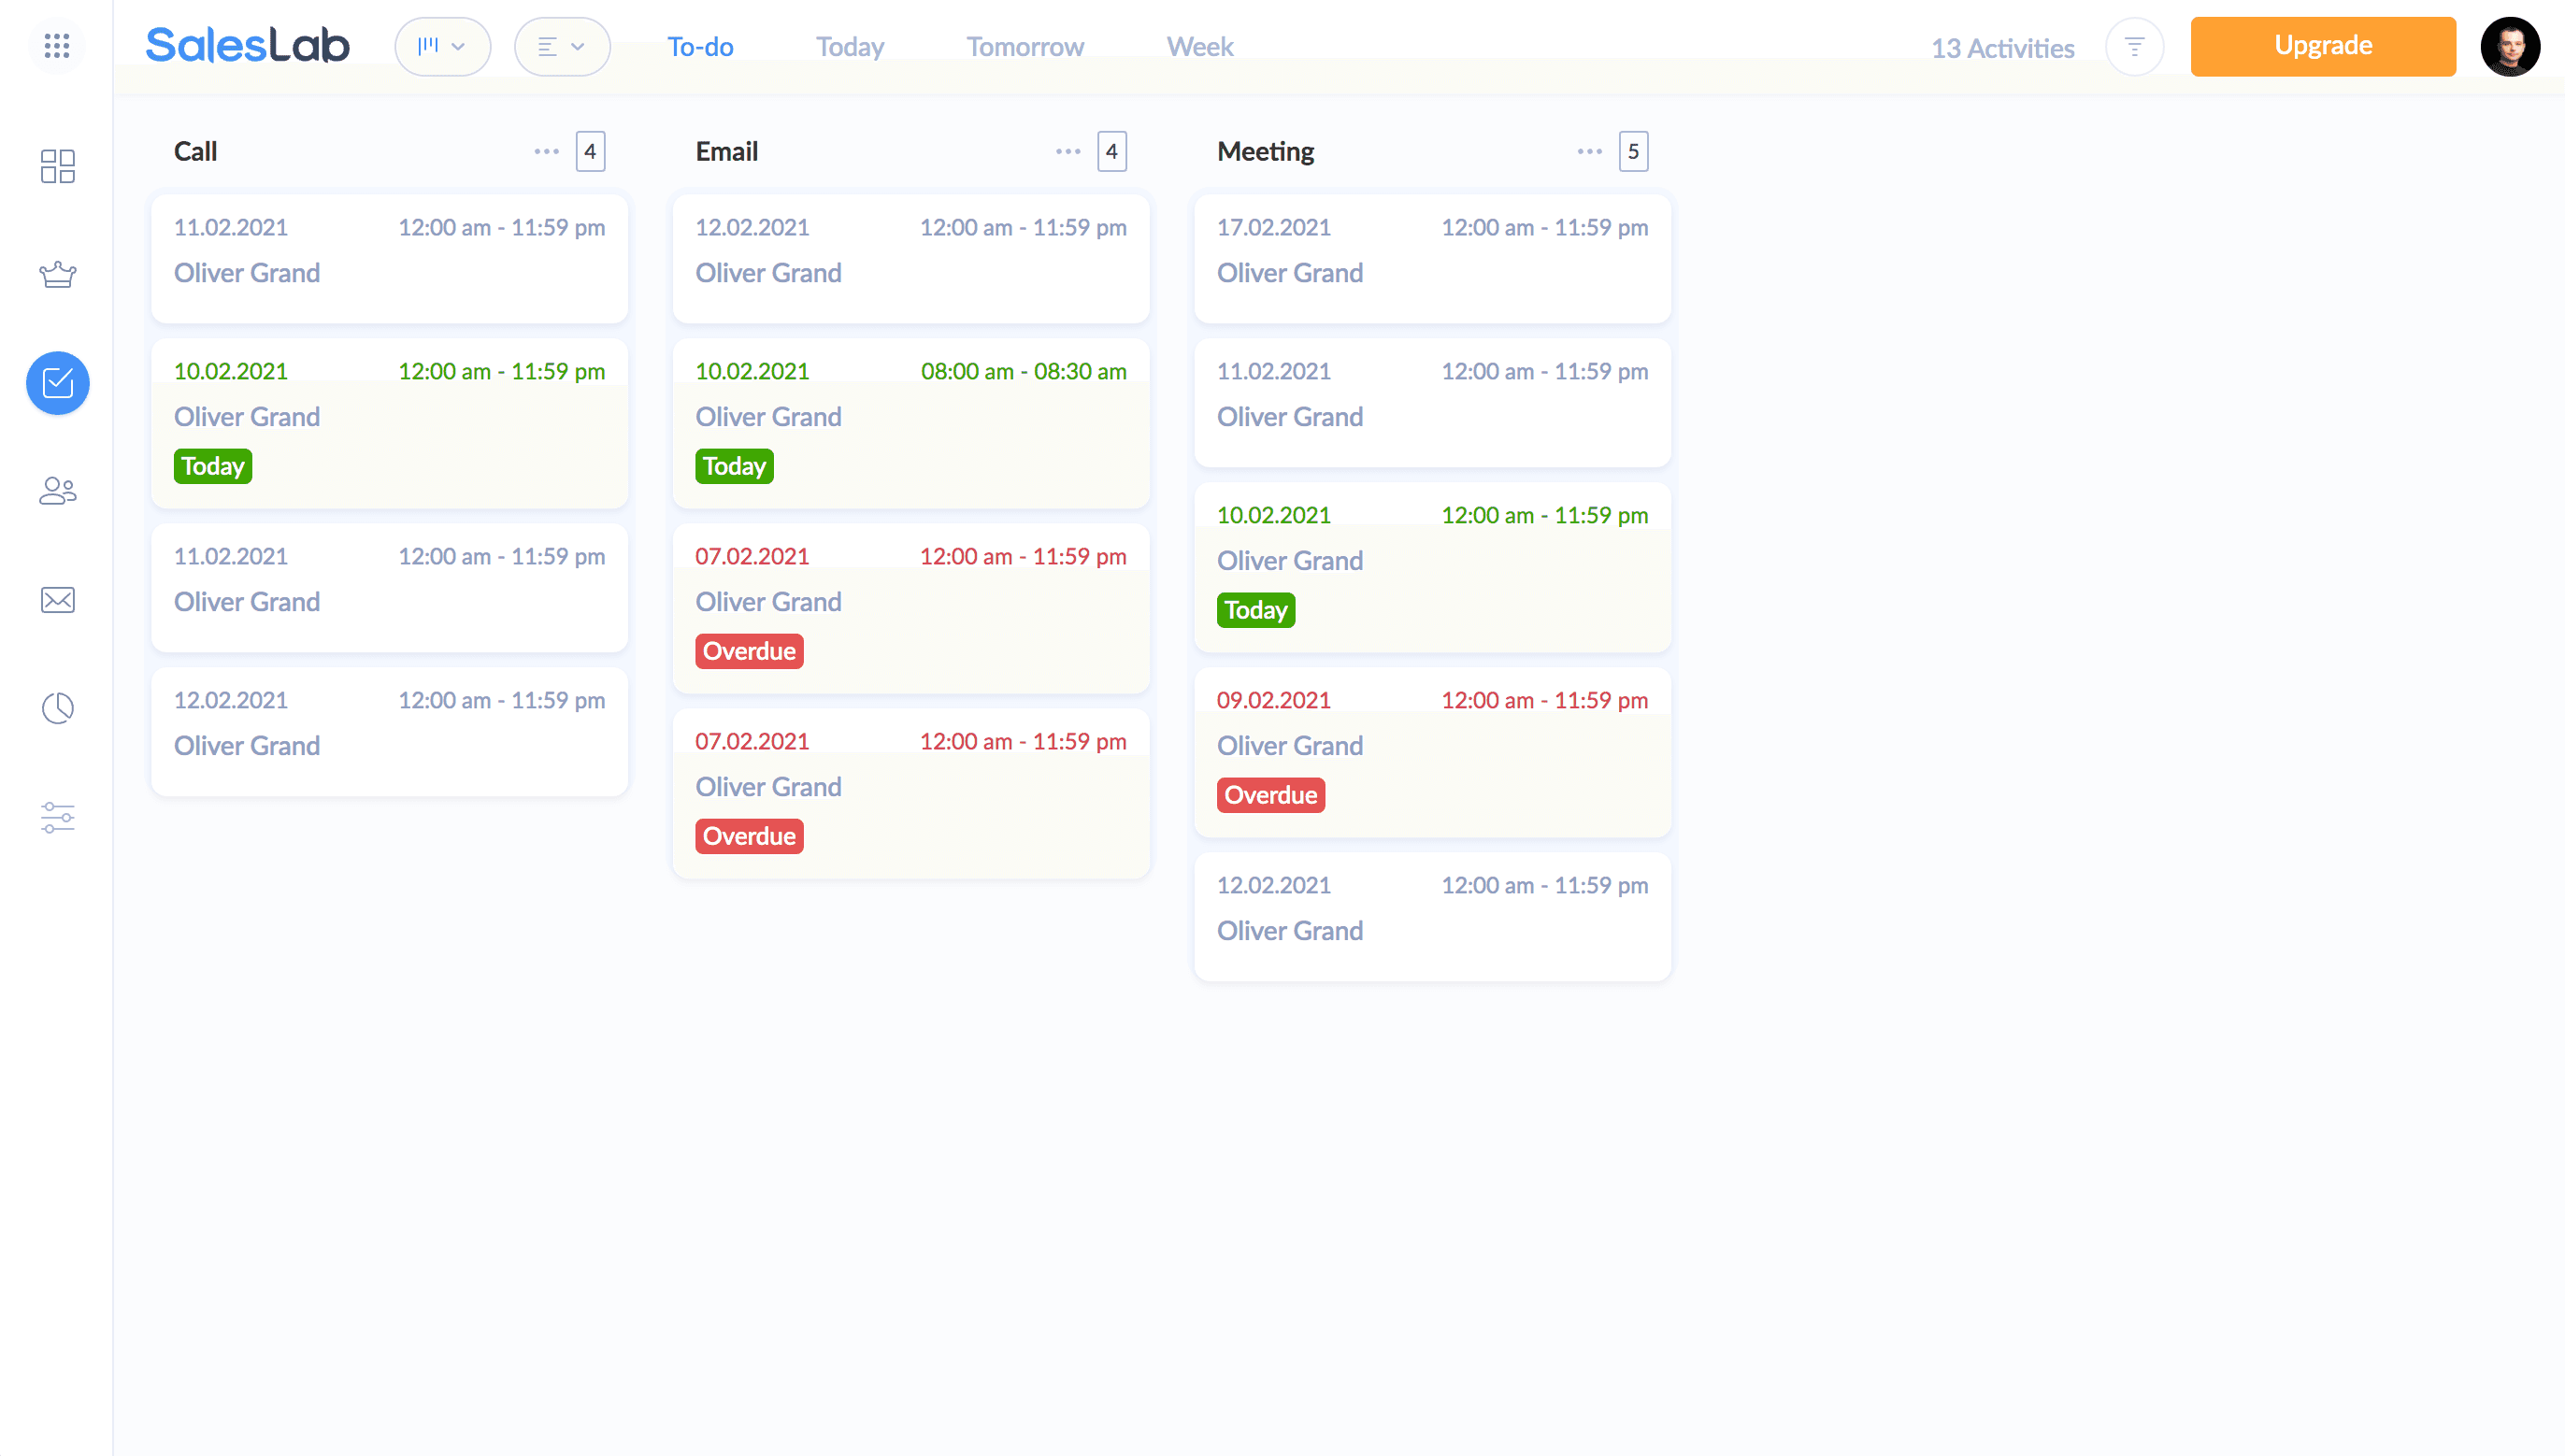Open the Meeting card dated 10.02.2021

point(1432,567)
